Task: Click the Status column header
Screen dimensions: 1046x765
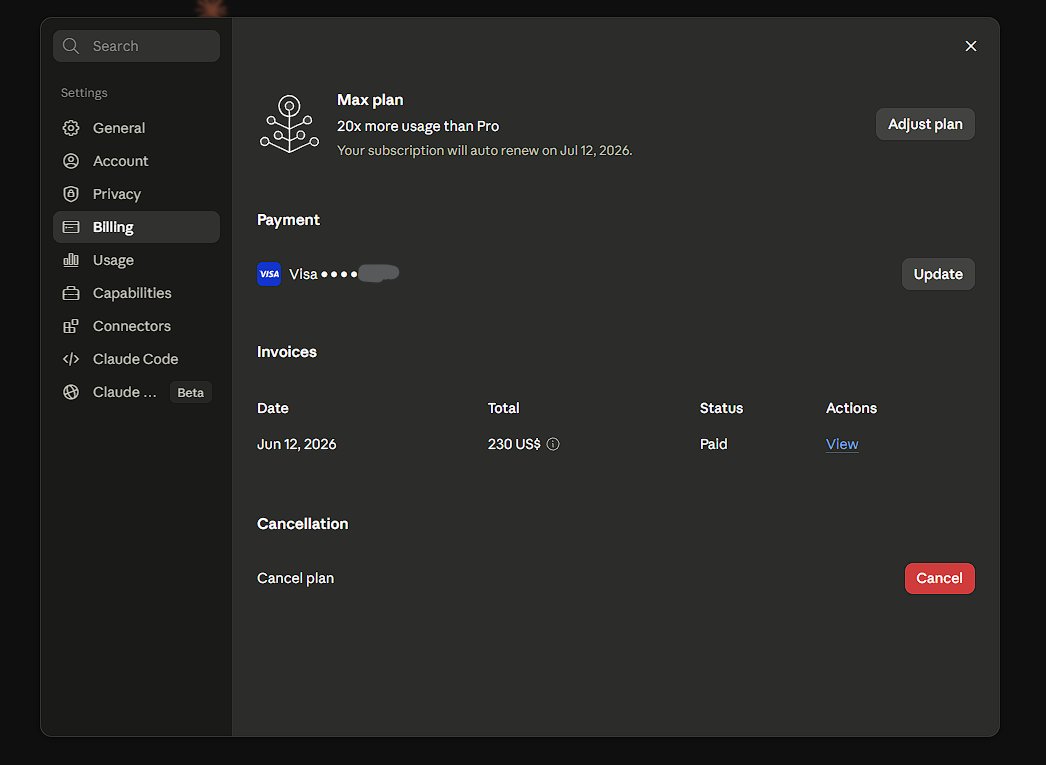Action: coord(721,408)
